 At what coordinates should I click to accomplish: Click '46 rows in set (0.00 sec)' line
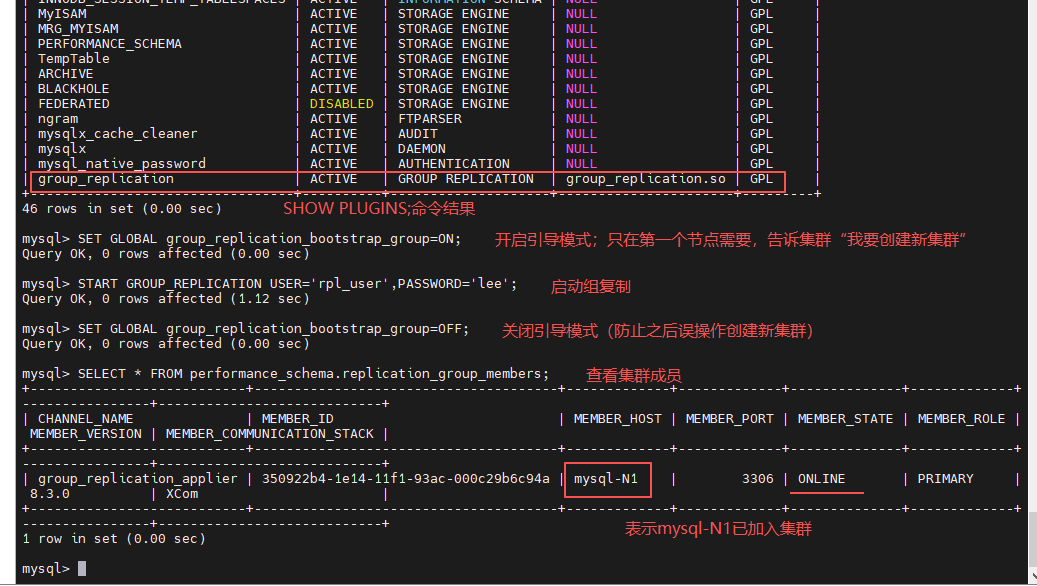tap(122, 209)
